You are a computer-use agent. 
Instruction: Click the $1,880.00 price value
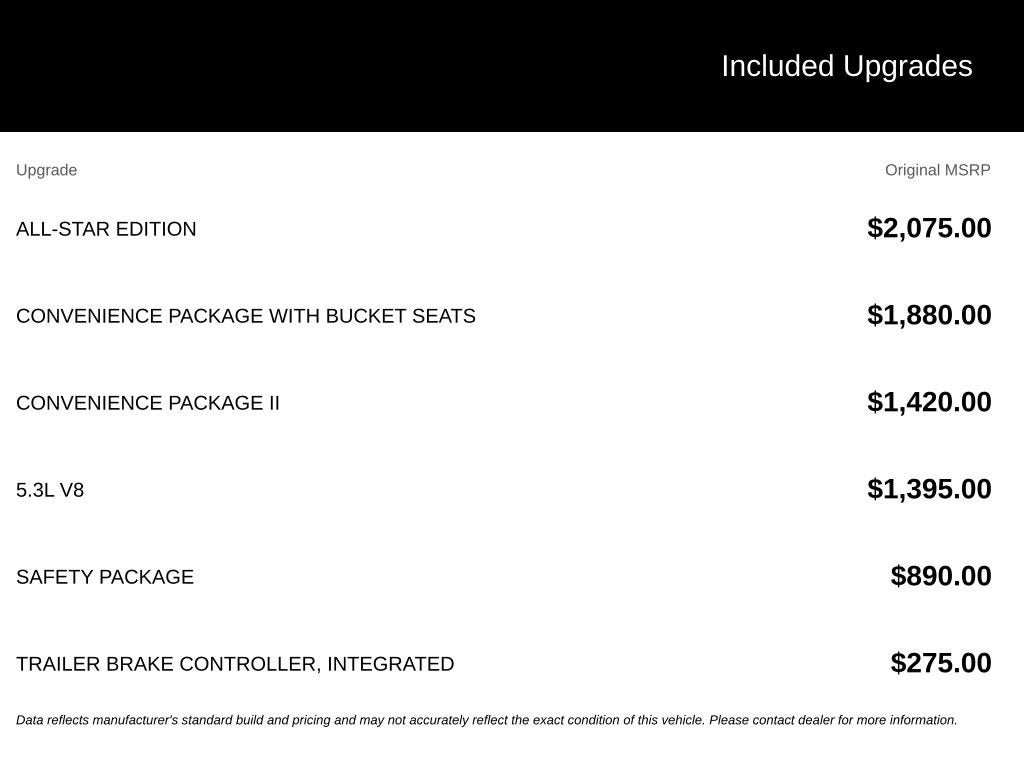929,315
